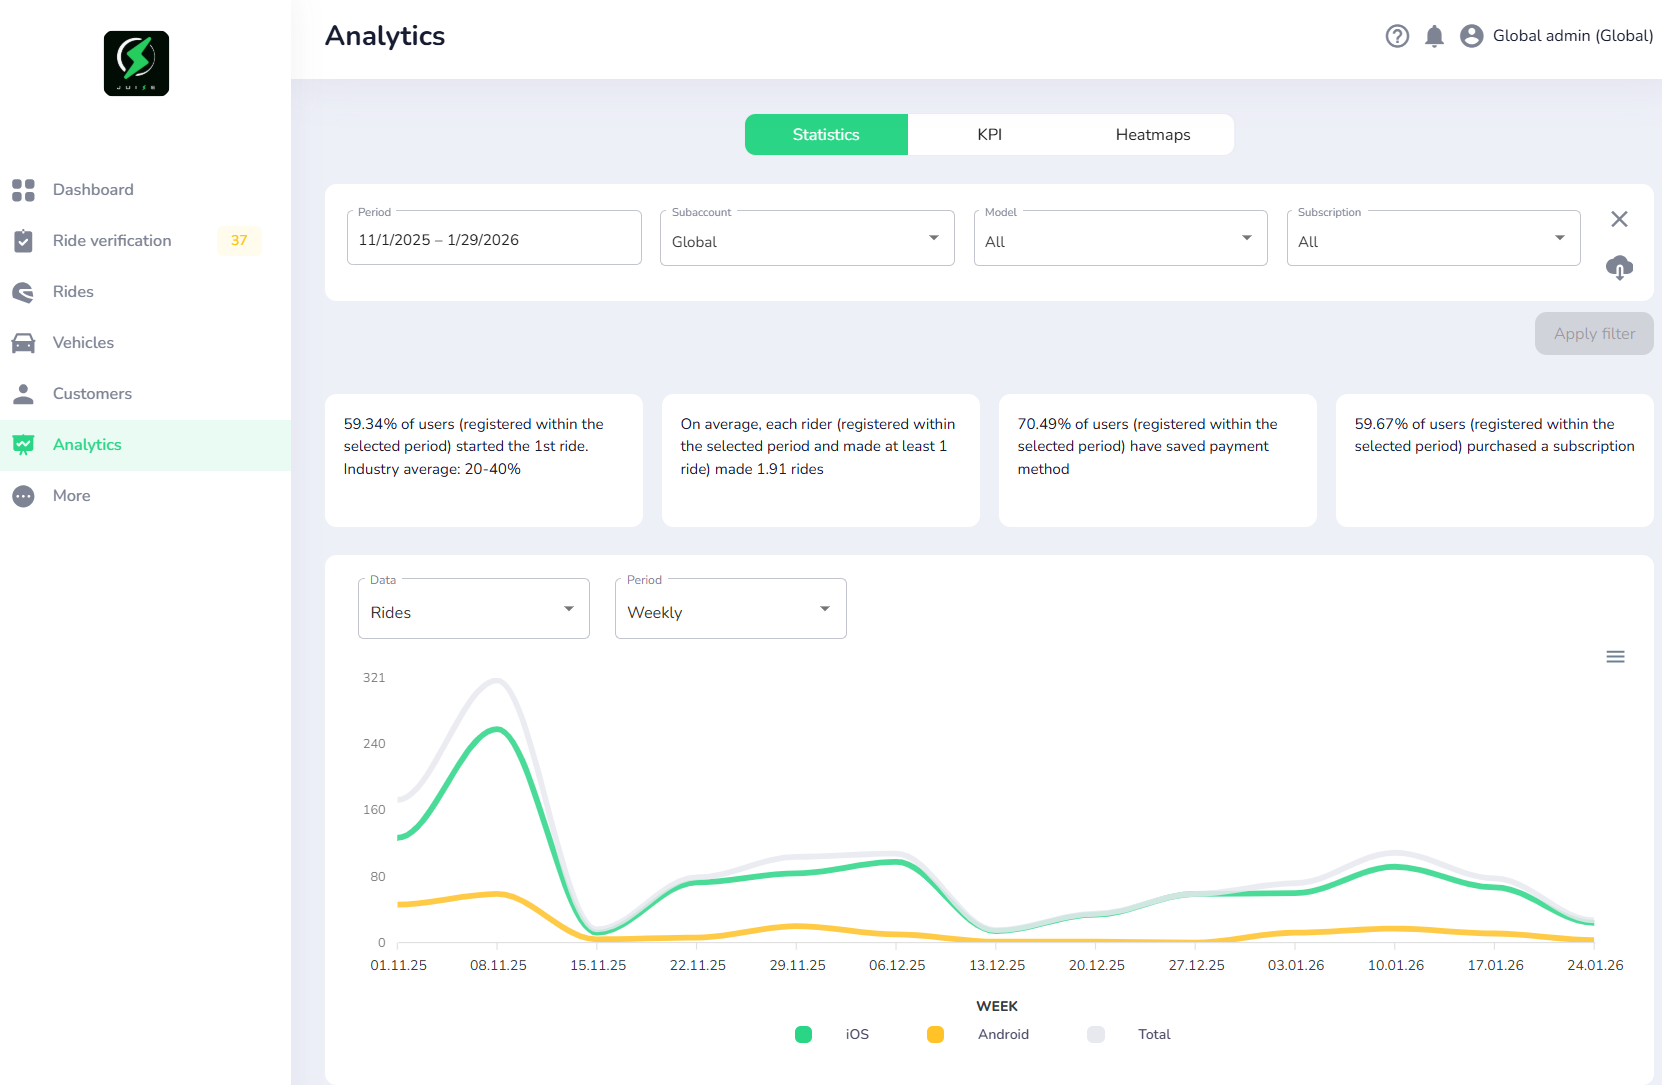Click the iOS legend label
This screenshot has height=1085, width=1662.
click(857, 1035)
